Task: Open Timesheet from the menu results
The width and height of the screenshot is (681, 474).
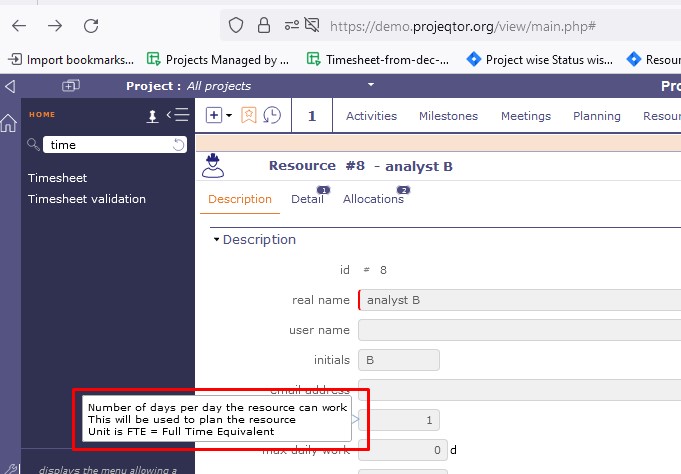Action: point(57,178)
